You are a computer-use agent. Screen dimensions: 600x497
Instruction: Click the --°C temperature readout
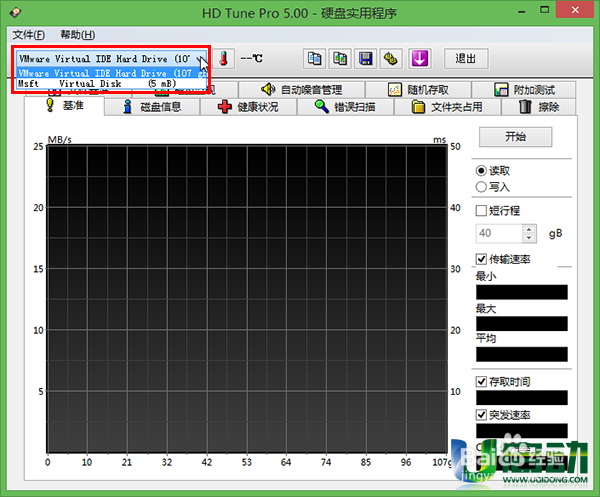coord(252,59)
